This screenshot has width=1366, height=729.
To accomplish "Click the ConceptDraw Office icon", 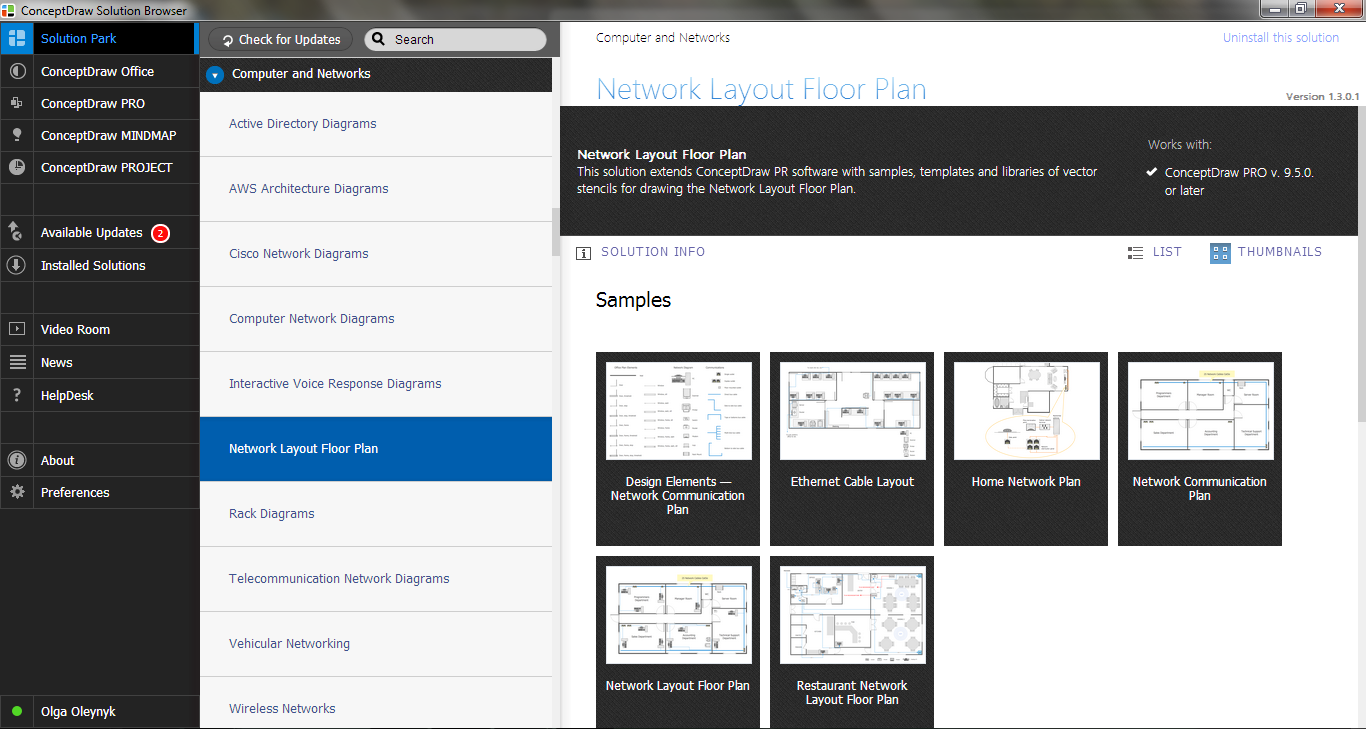I will 16,72.
